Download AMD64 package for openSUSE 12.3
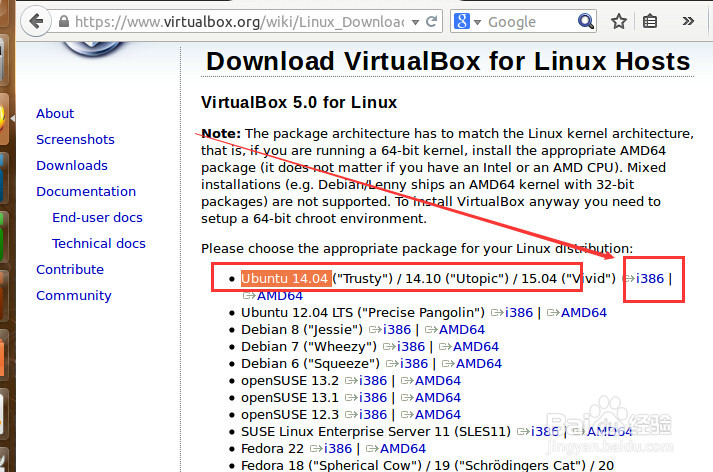 438,414
